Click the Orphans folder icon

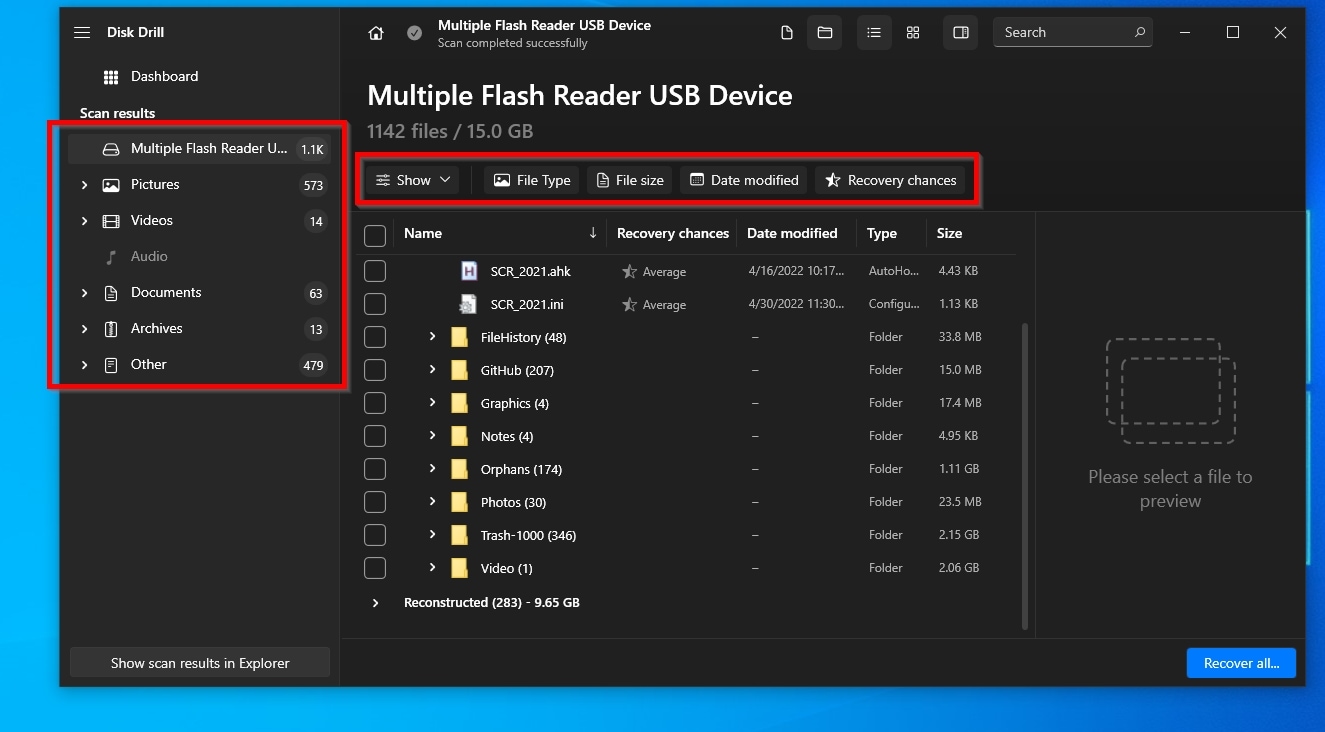(459, 469)
